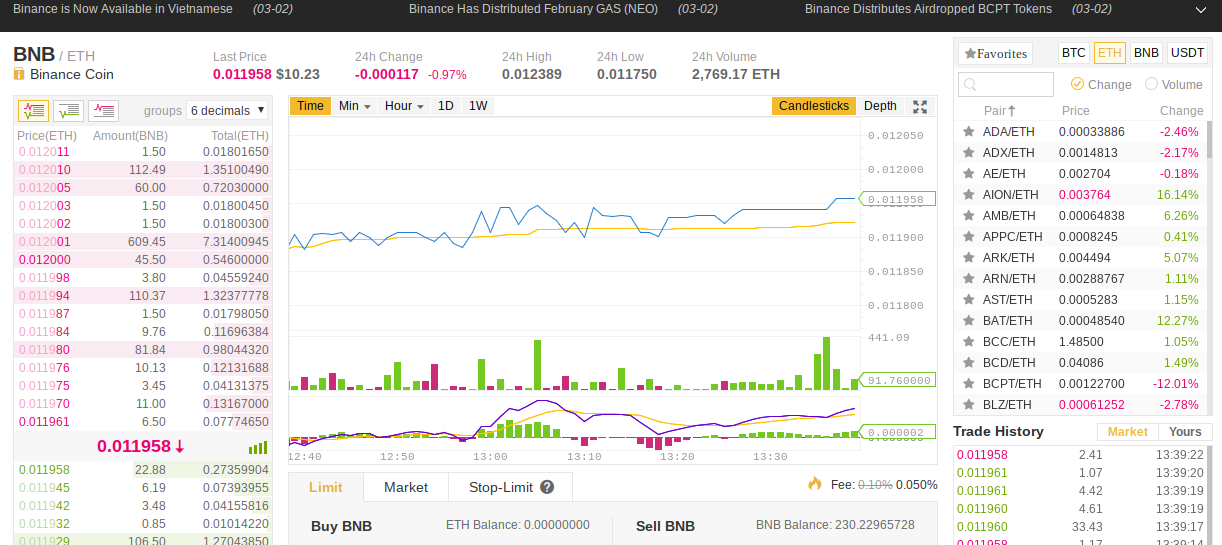
Task: Show sell orders only view icon
Action: point(103,110)
